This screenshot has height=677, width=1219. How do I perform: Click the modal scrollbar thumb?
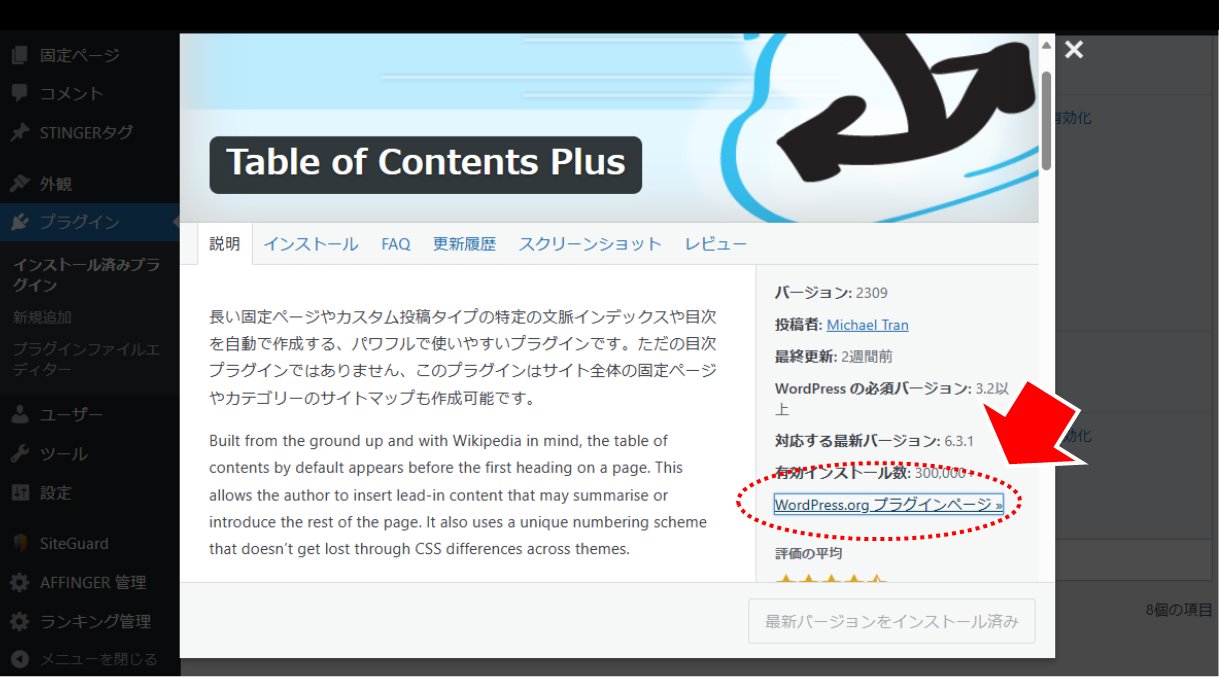pyautogui.click(x=1047, y=120)
